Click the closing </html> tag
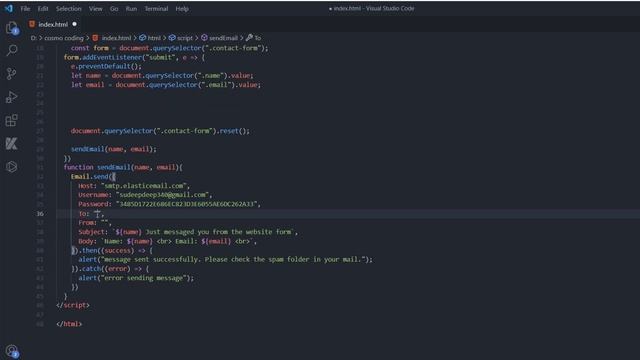This screenshot has width=640, height=360. (x=69, y=324)
